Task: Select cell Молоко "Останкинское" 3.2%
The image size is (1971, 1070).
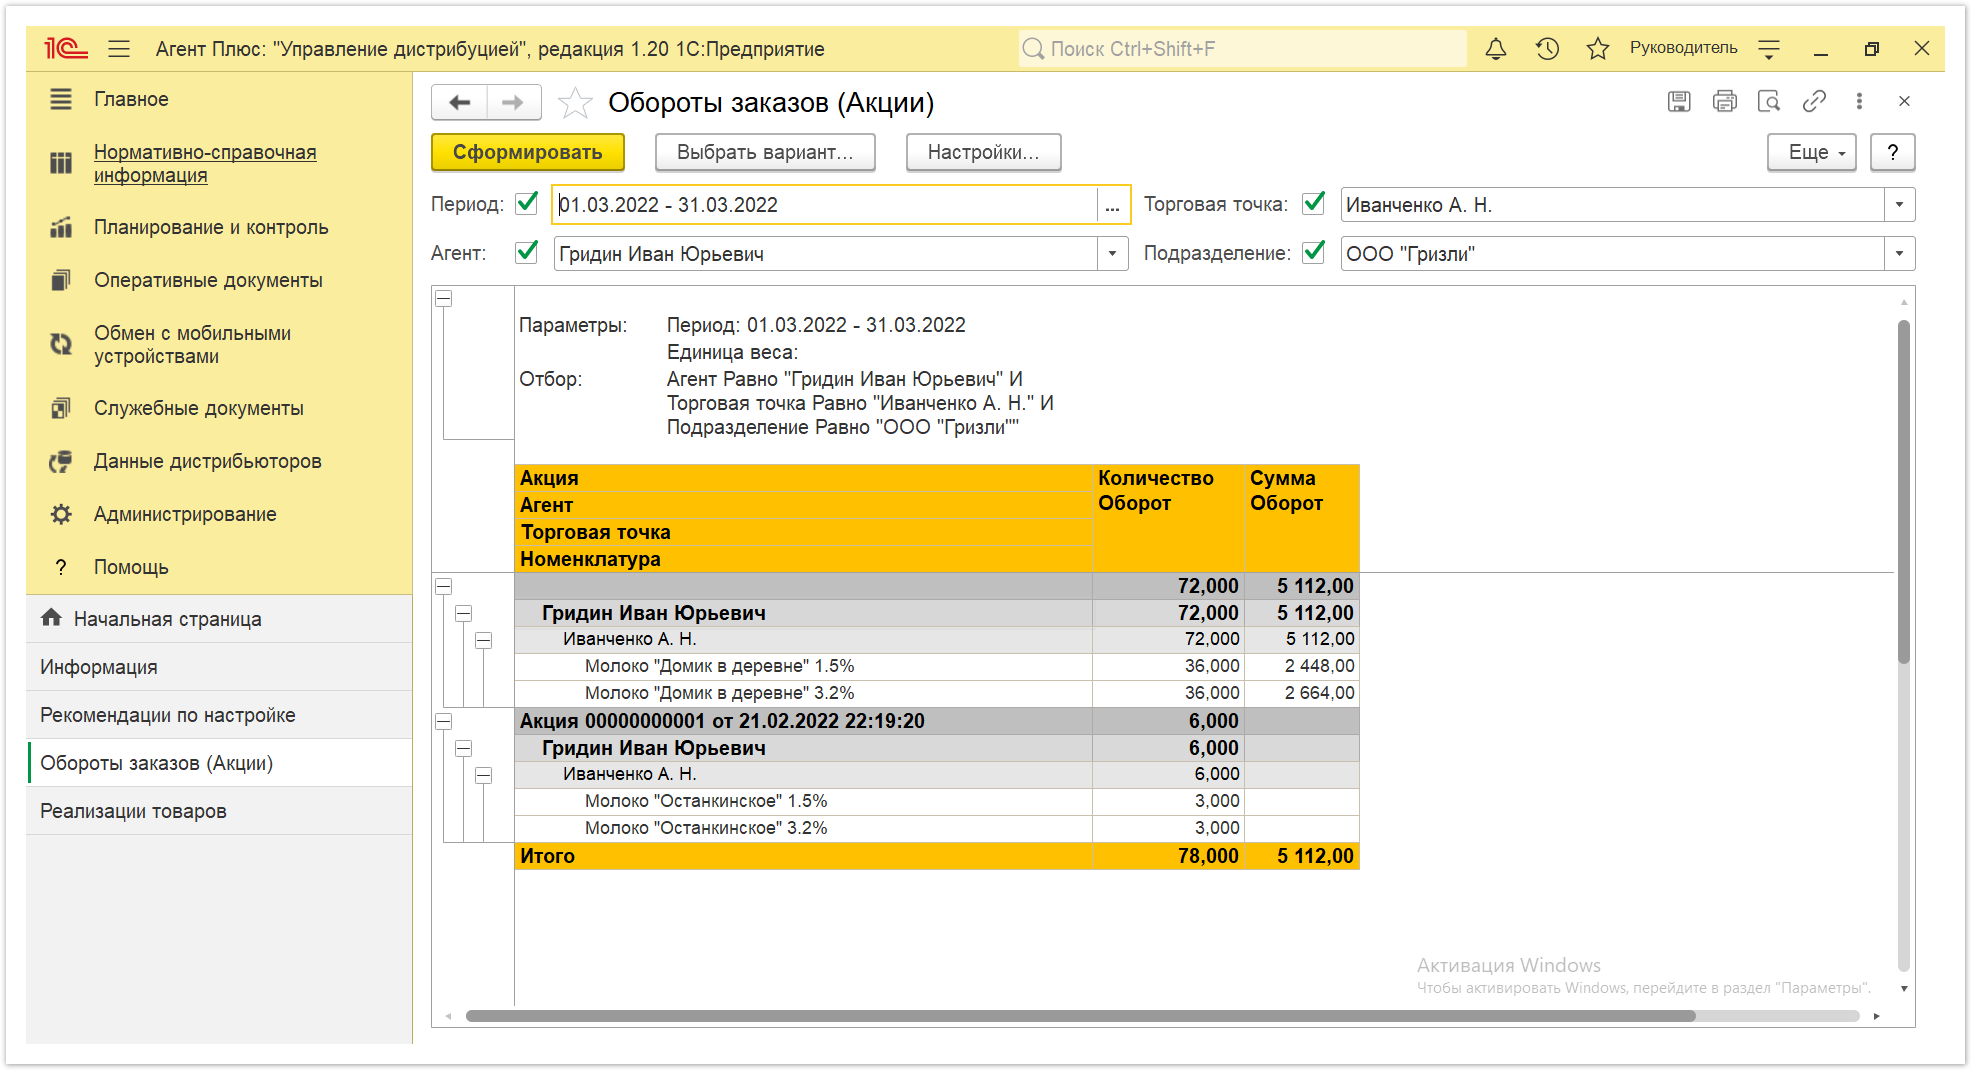Action: coord(803,828)
